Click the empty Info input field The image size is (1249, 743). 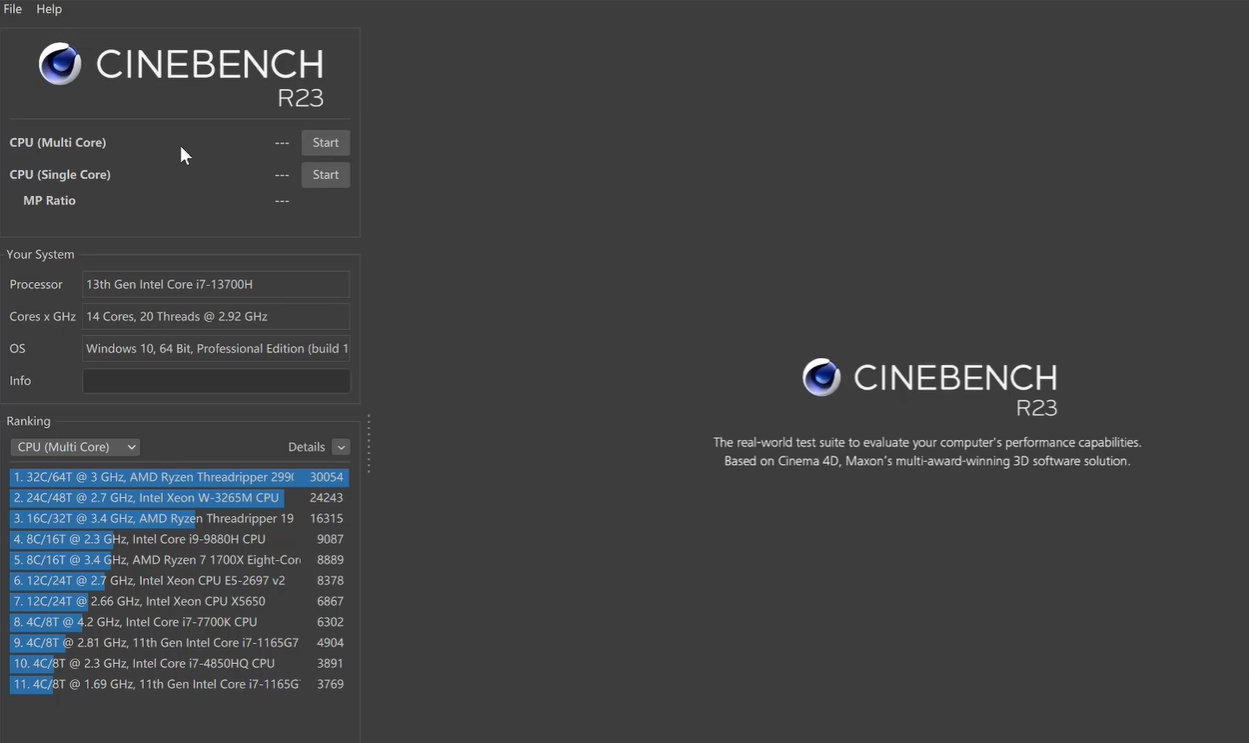[216, 381]
